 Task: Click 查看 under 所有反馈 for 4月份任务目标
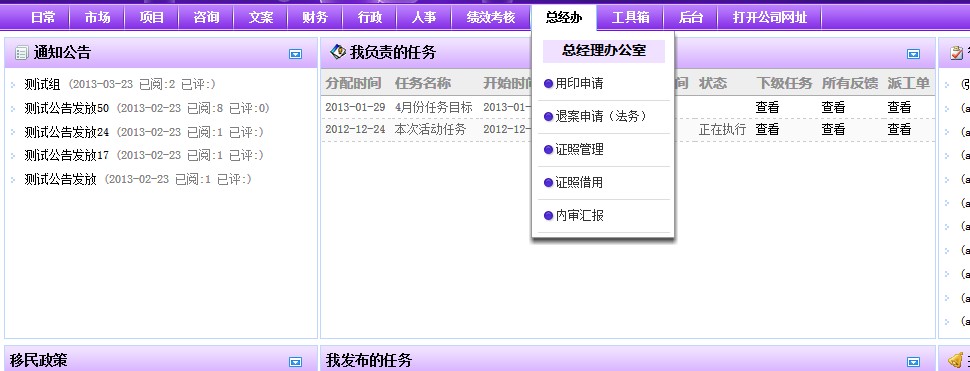click(833, 108)
